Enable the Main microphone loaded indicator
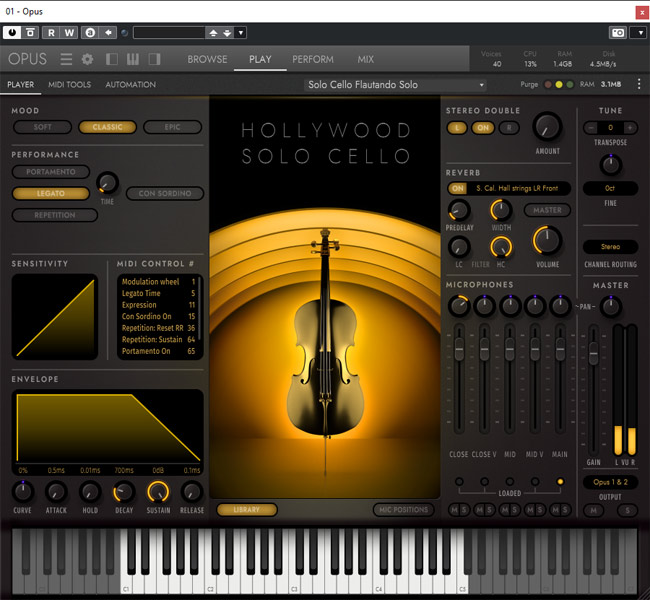The height and width of the screenshot is (600, 650). click(560, 482)
